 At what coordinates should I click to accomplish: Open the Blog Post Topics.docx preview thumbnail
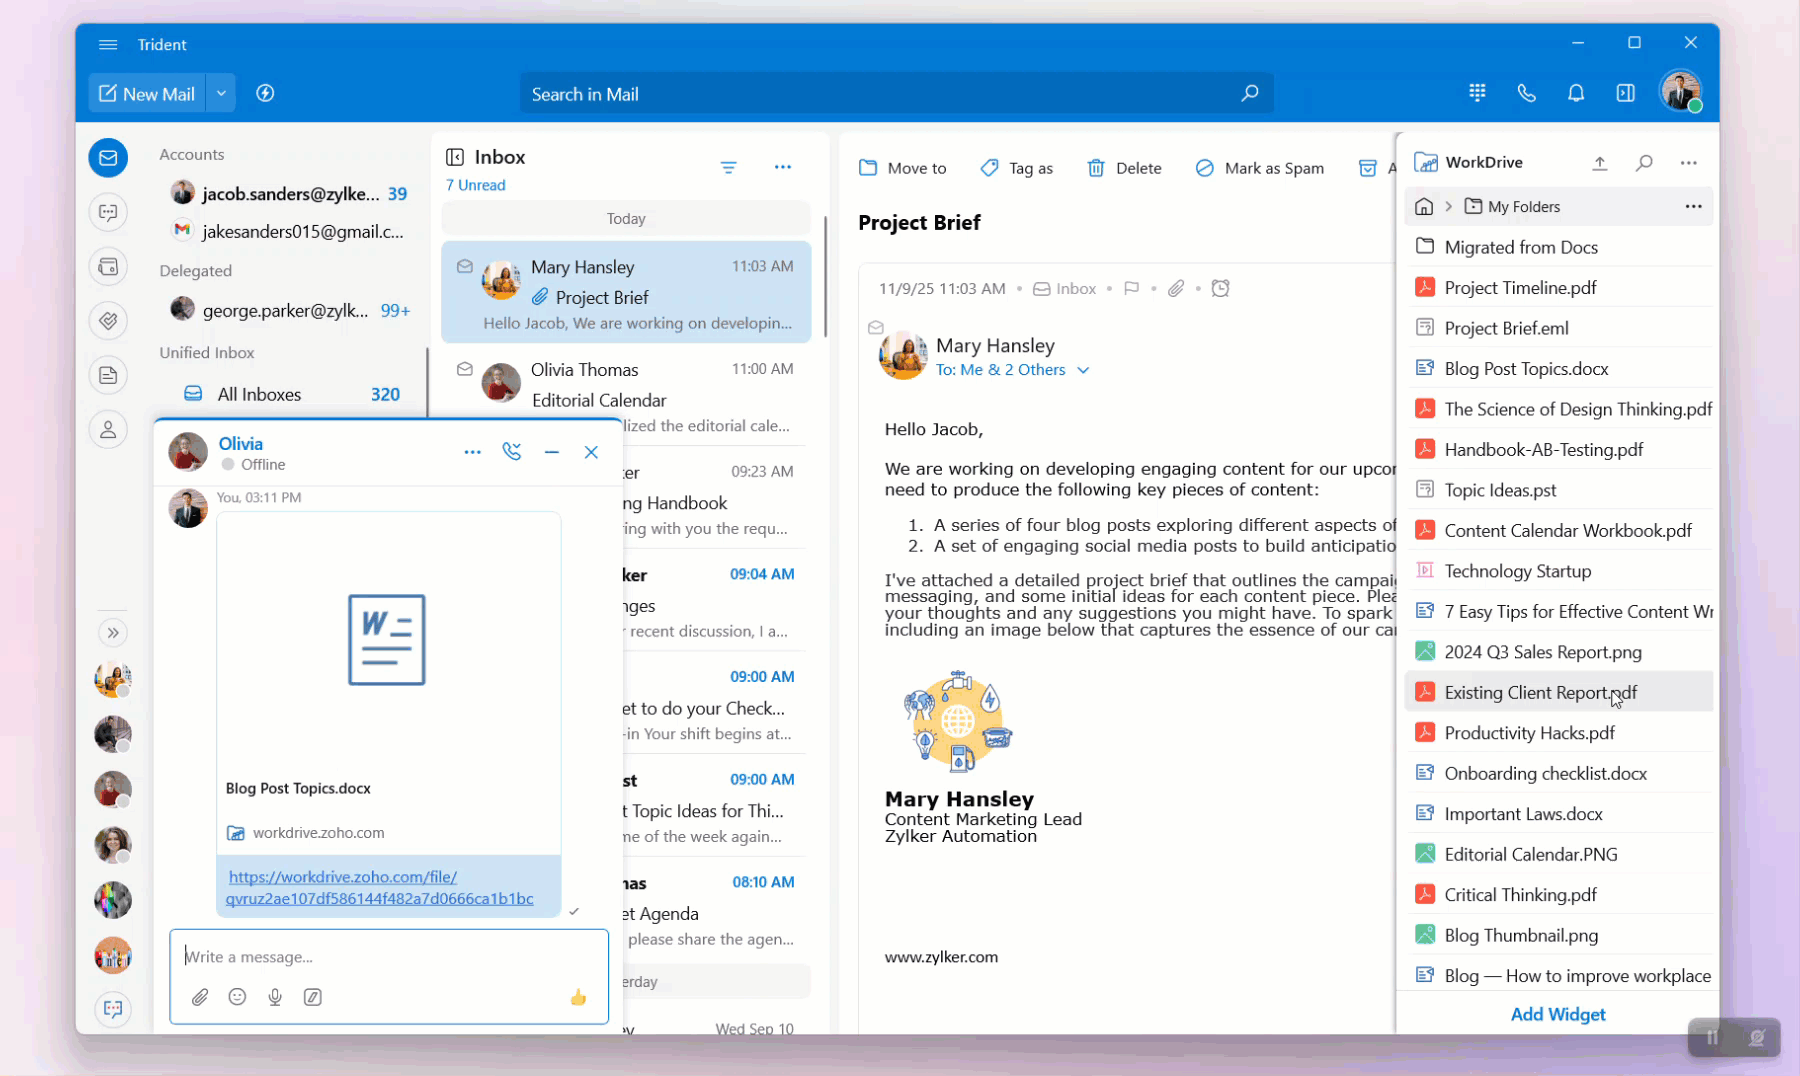pyautogui.click(x=387, y=640)
